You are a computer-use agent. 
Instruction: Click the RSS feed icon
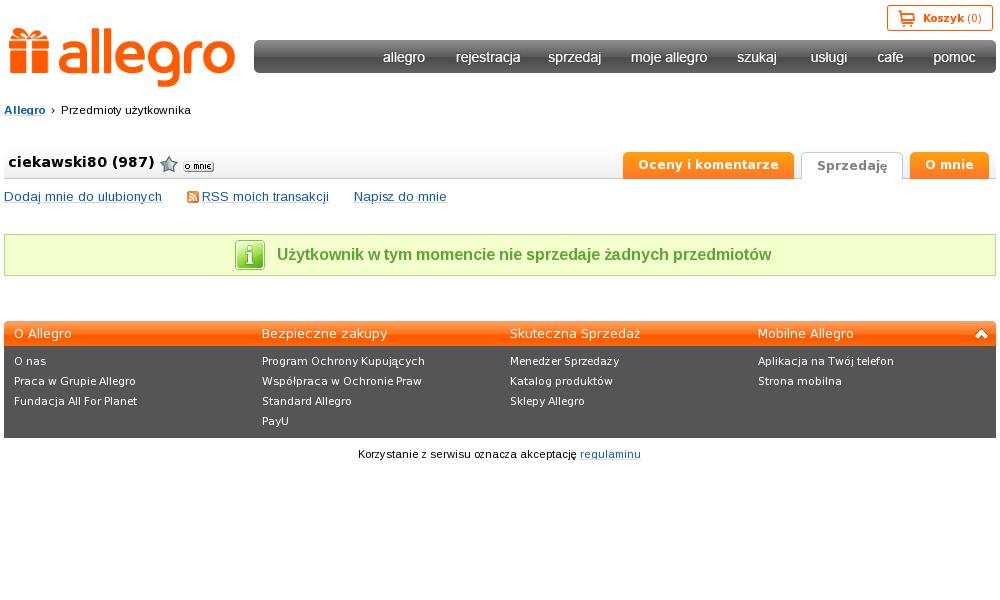click(193, 197)
